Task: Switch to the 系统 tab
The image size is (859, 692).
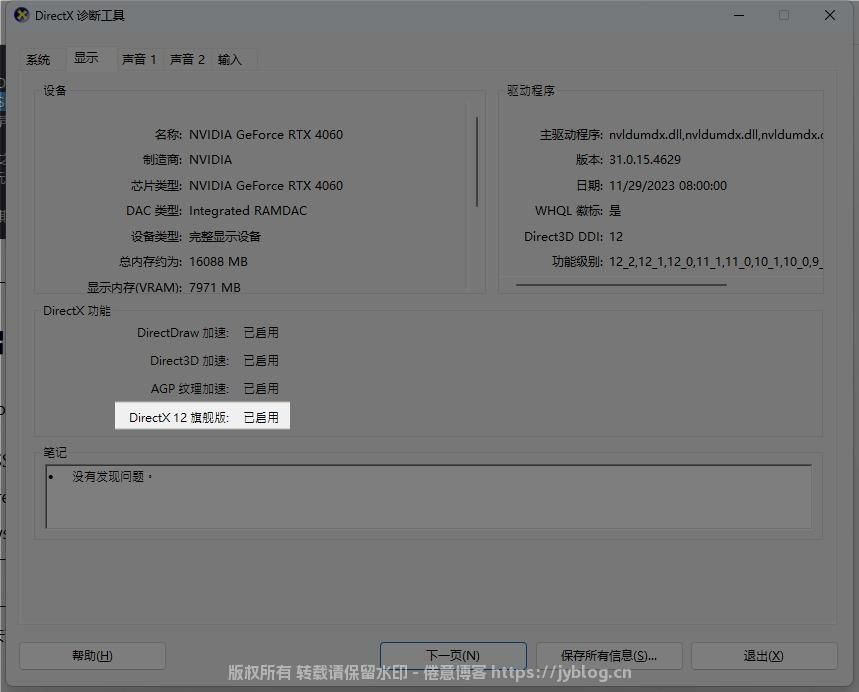Action: (x=38, y=60)
